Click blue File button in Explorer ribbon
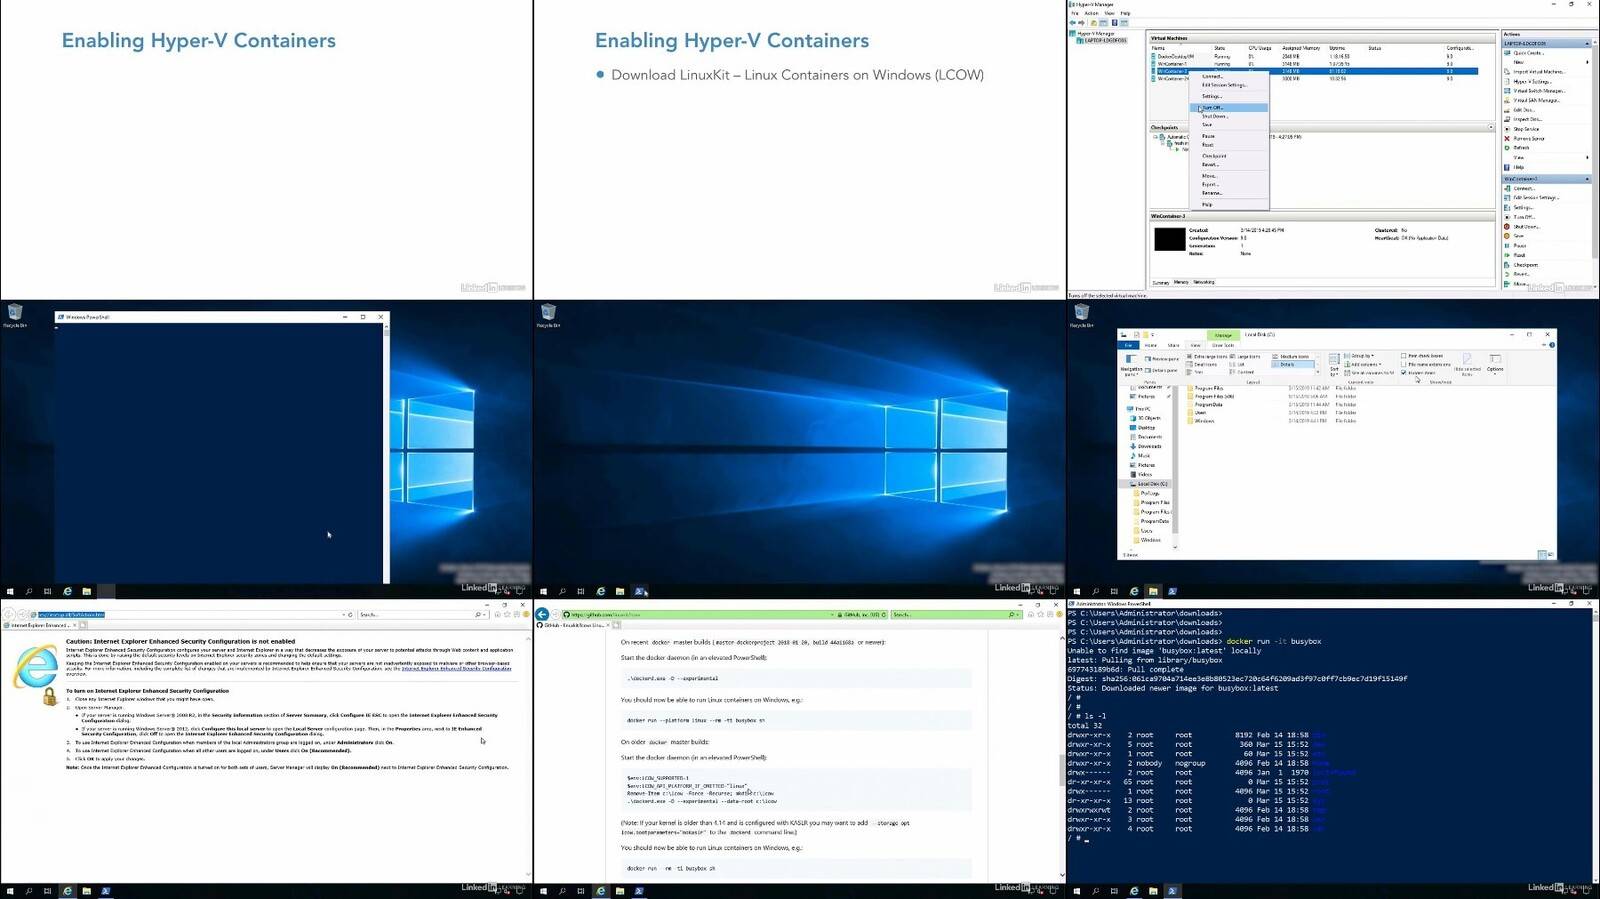Screen dimensions: 1600x899 point(1128,345)
